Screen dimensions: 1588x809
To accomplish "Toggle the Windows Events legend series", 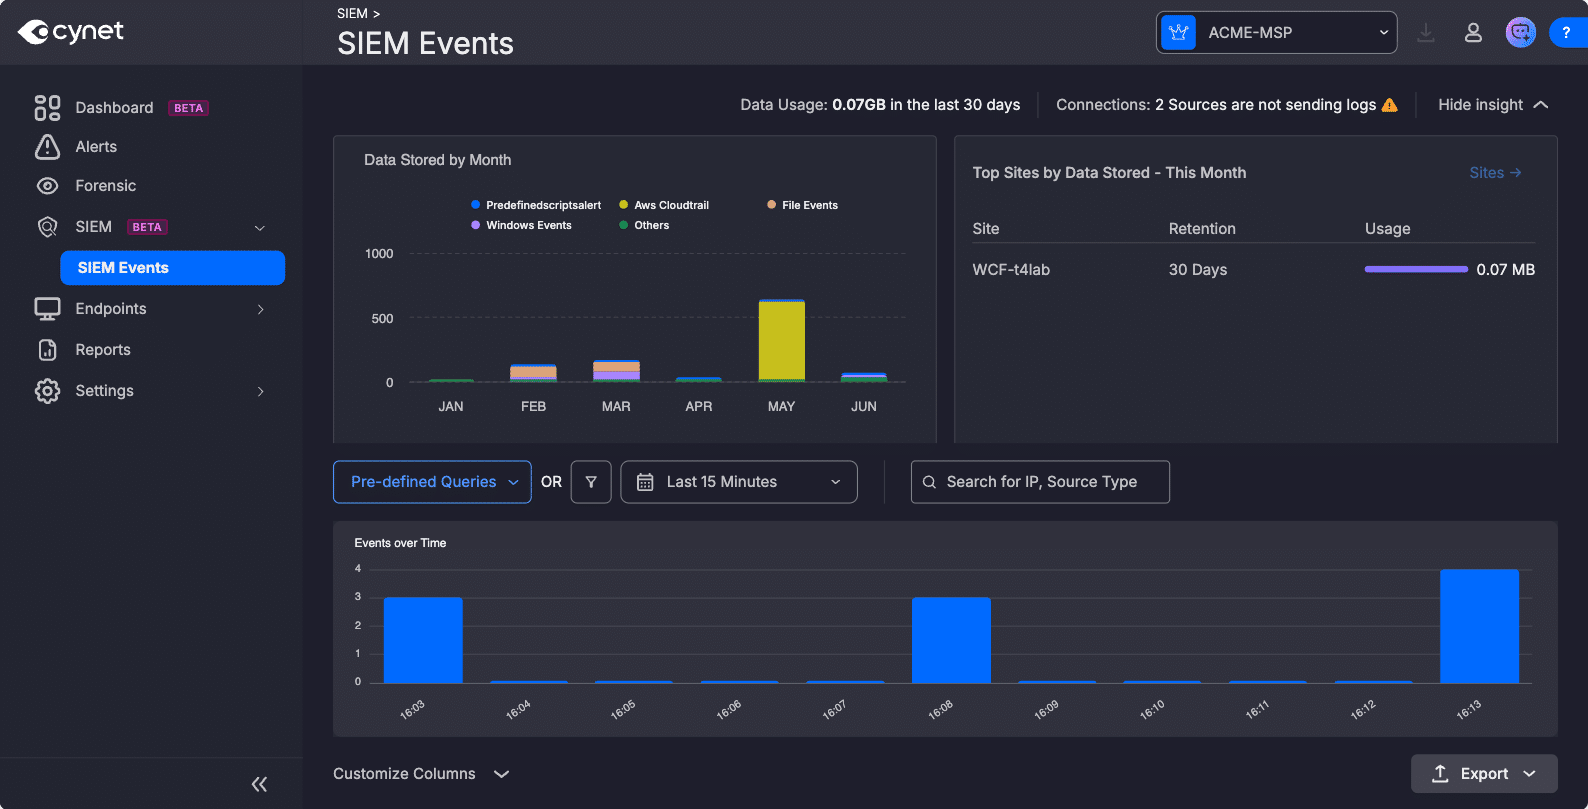I will click(521, 225).
